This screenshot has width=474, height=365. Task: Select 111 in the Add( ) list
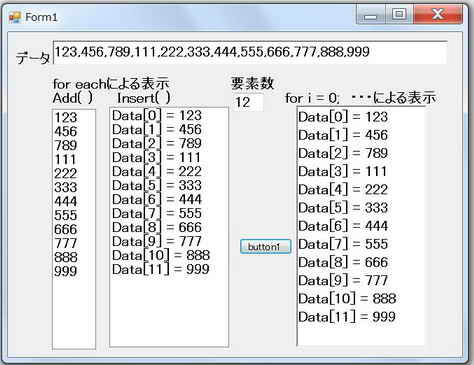pyautogui.click(x=66, y=159)
